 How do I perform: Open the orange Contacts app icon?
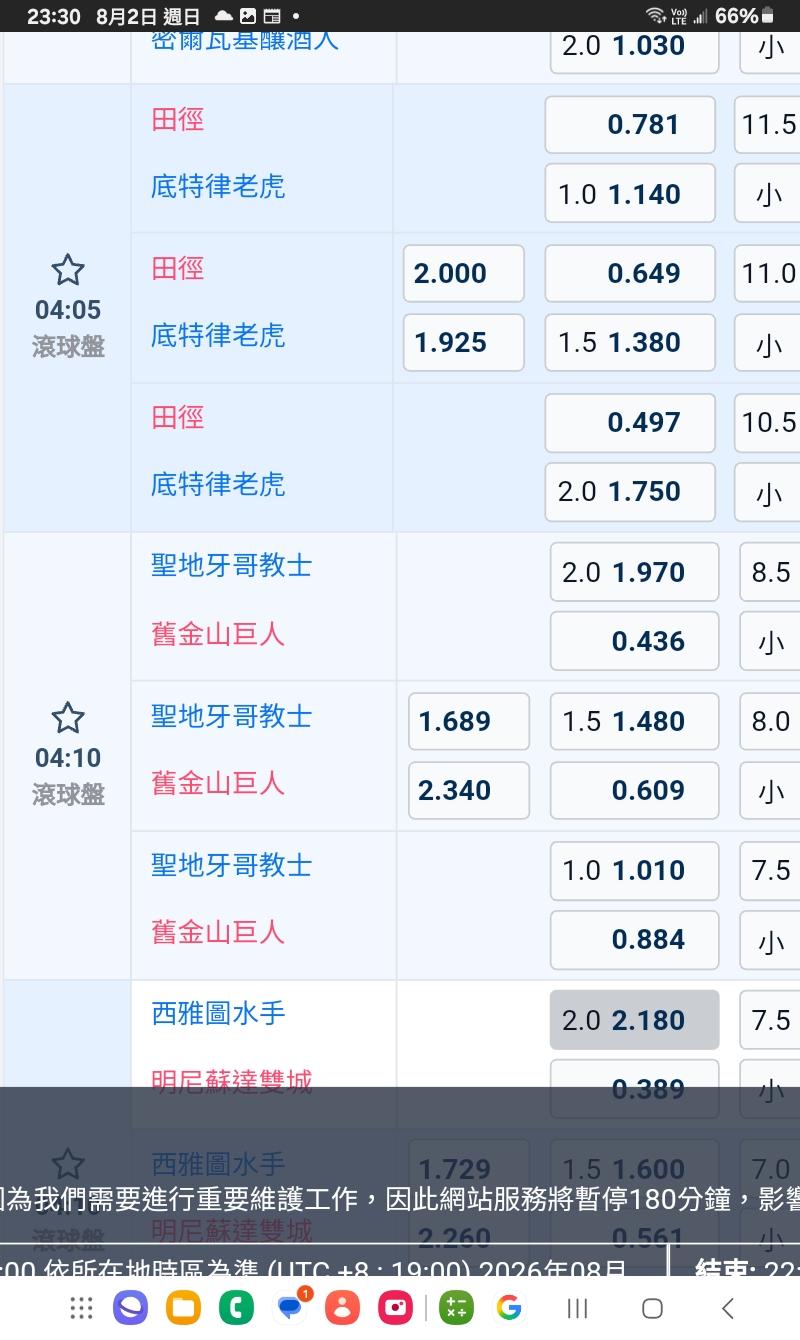[343, 1307]
